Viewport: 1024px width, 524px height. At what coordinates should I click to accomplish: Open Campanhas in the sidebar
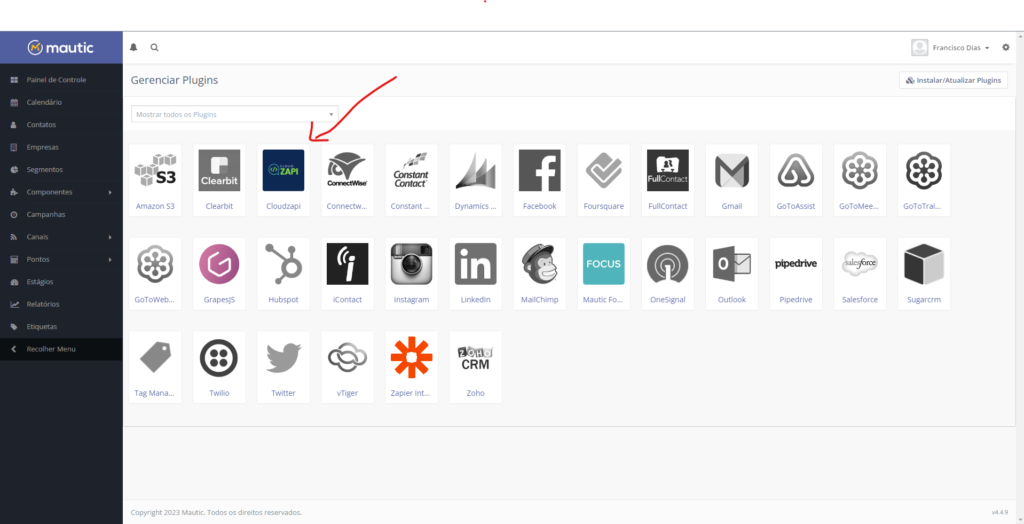pos(61,214)
